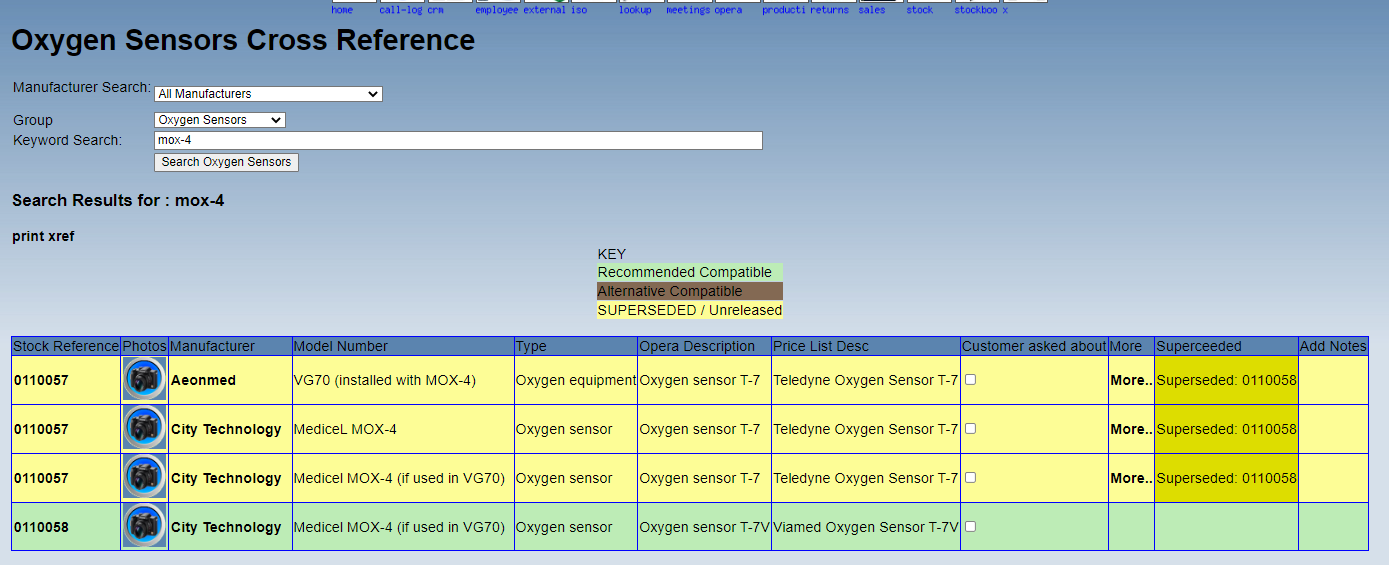Open the sales navigation link
The height and width of the screenshot is (565, 1389).
pyautogui.click(x=871, y=10)
